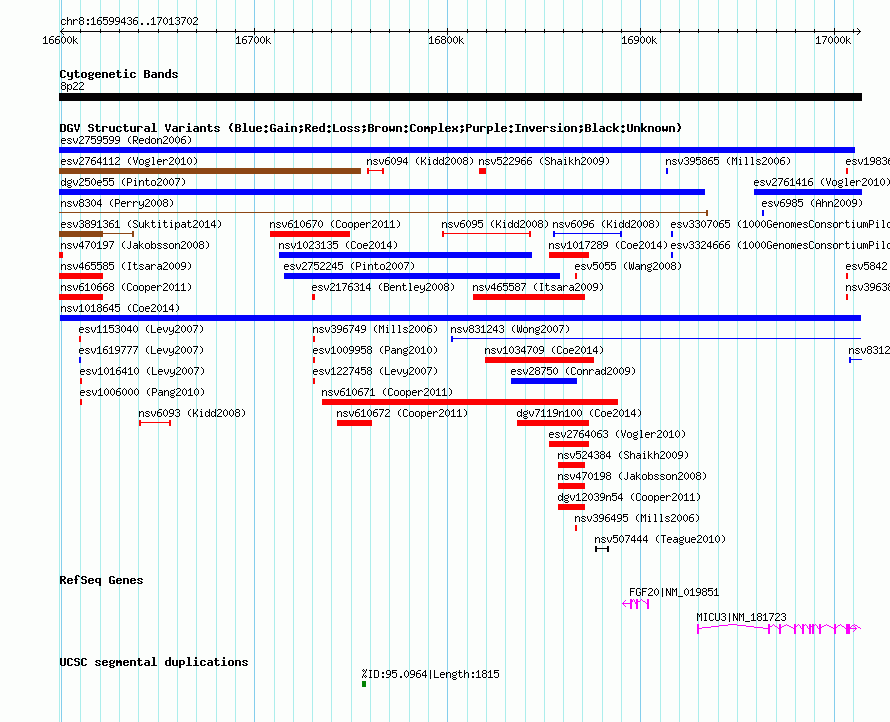Click the chr8:16599436..17013702 coordinate label

(x=129, y=21)
